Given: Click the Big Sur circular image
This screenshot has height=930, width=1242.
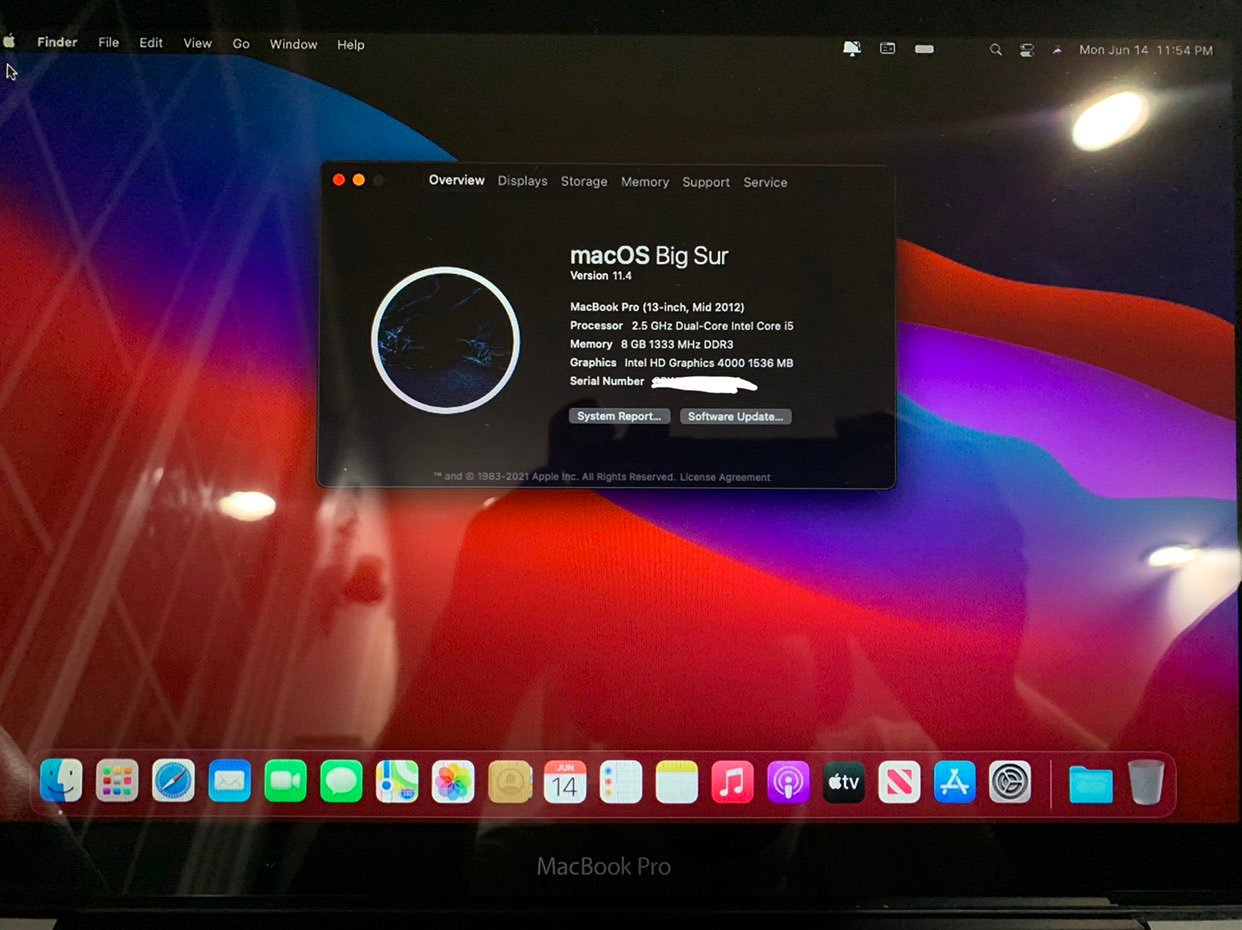Looking at the screenshot, I should (445, 340).
